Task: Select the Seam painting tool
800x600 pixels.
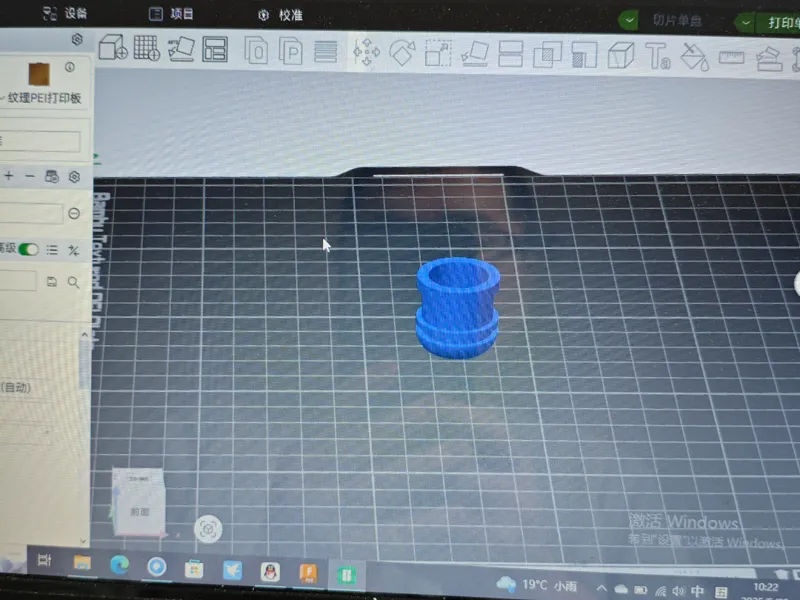Action: [x=621, y=55]
